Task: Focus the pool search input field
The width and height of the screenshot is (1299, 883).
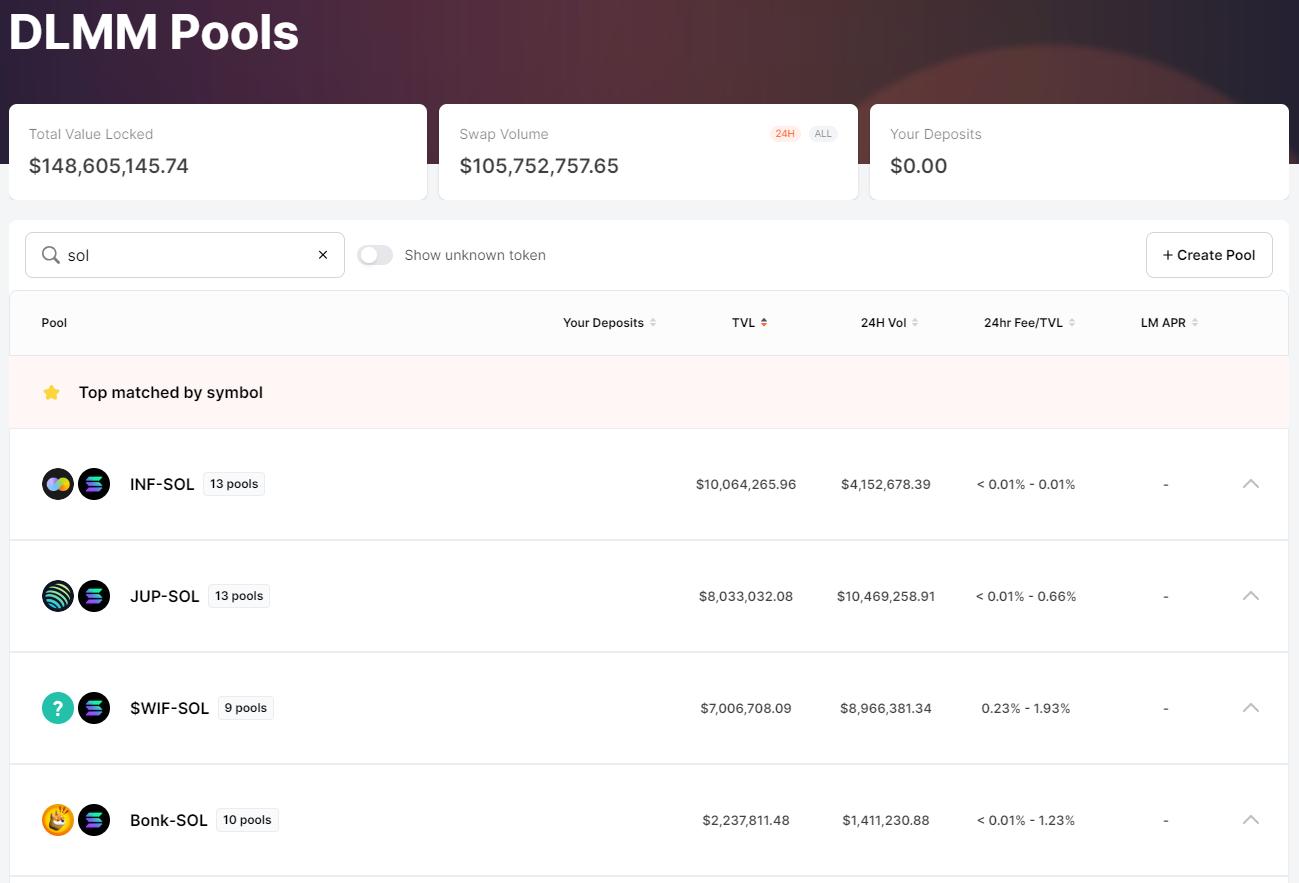Action: click(x=188, y=255)
